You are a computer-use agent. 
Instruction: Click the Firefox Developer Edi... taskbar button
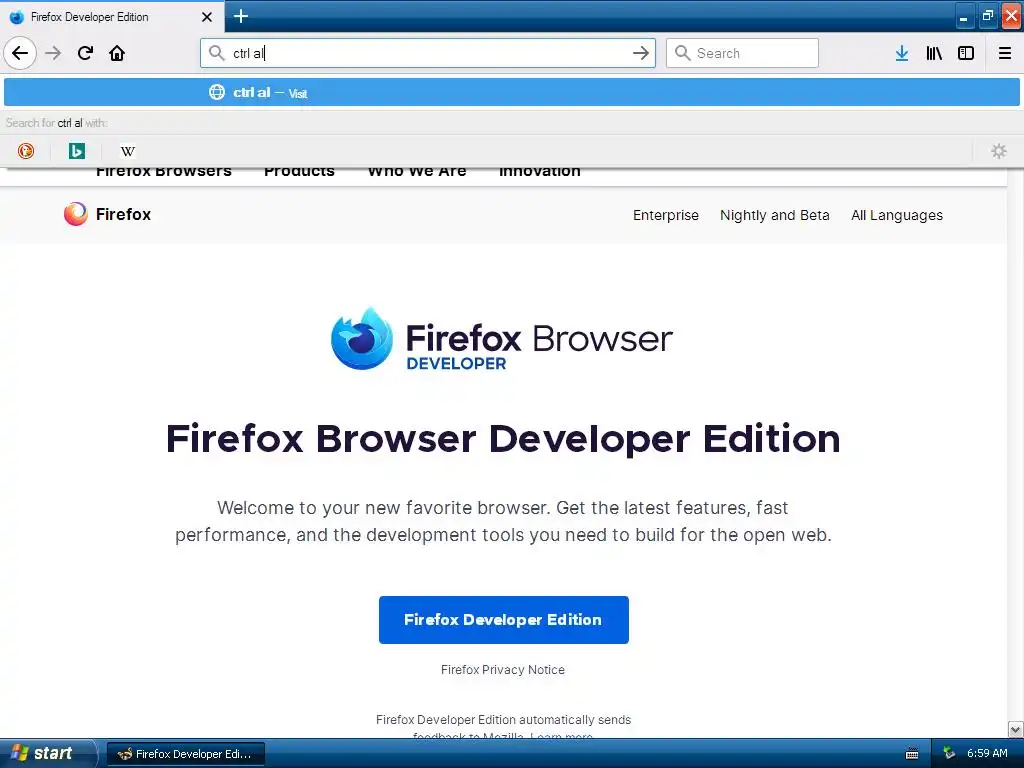click(x=185, y=754)
